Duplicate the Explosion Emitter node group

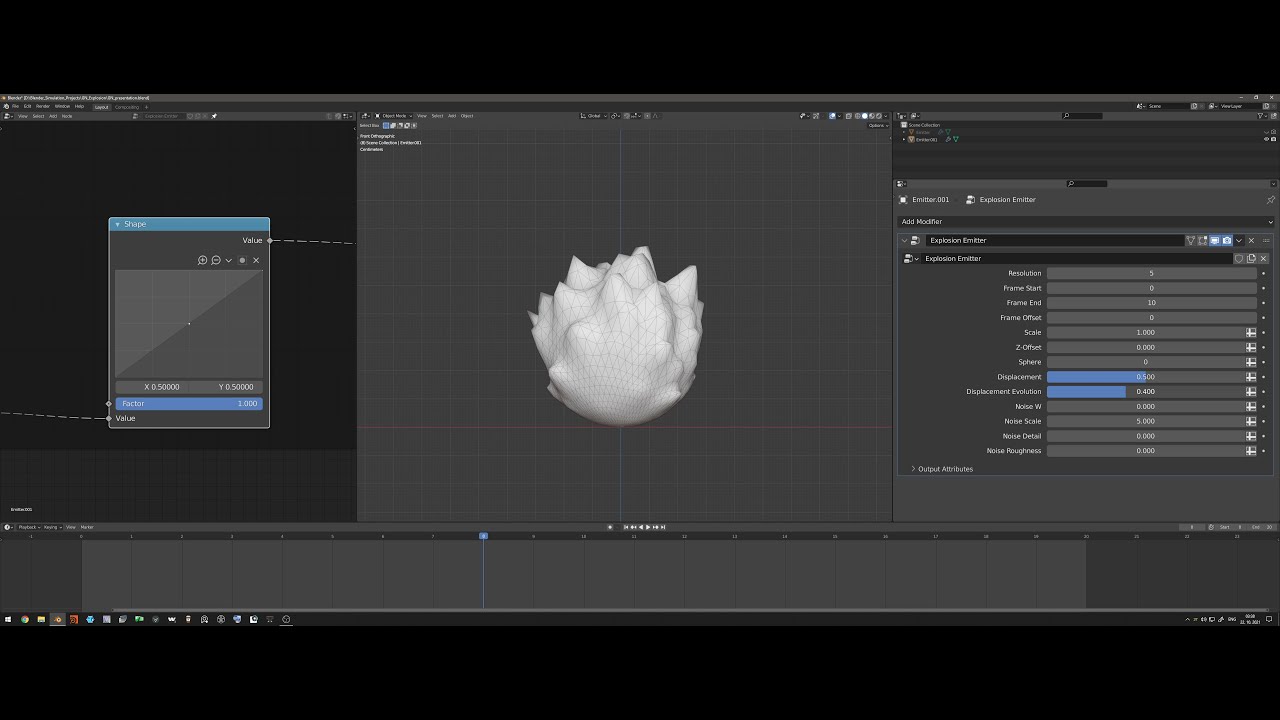[x=1251, y=258]
